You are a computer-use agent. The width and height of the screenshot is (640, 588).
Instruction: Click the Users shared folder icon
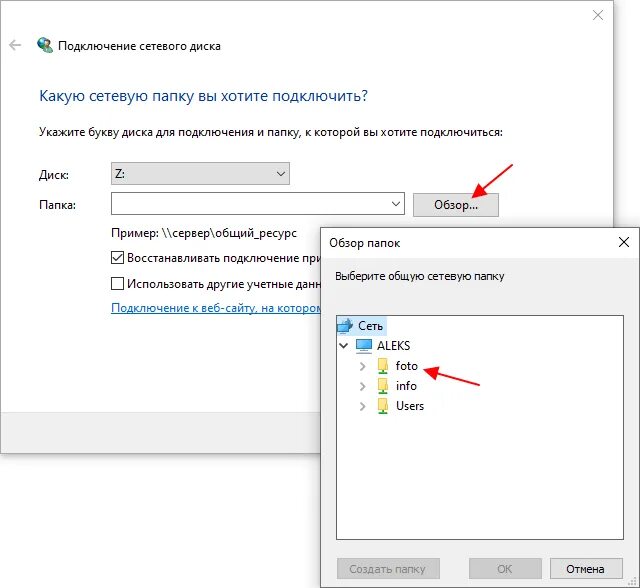382,406
